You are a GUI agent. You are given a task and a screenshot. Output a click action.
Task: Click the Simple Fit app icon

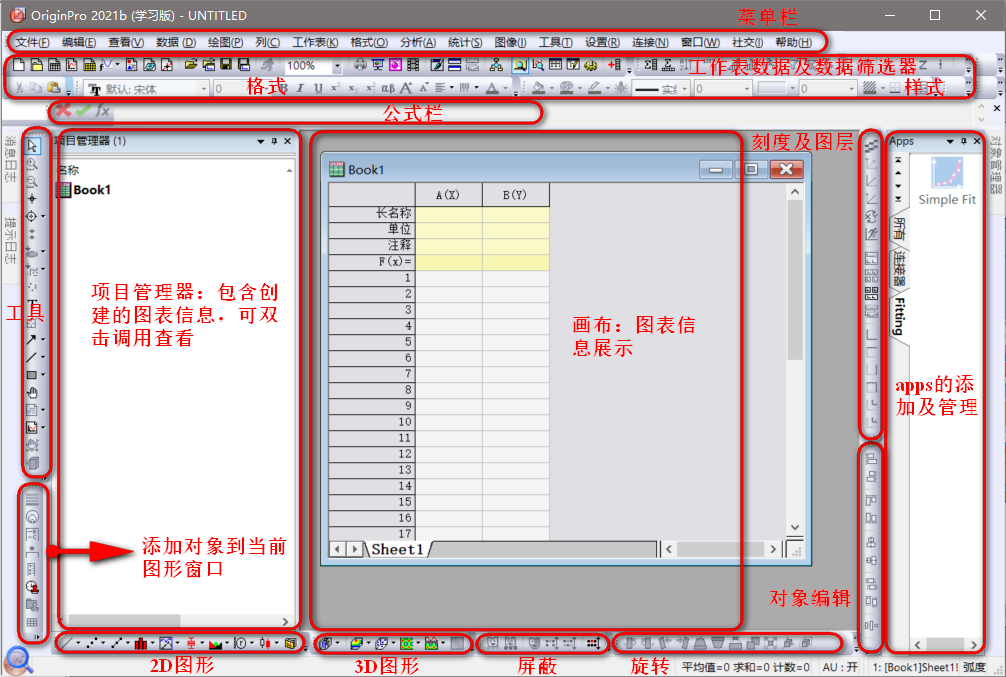(946, 181)
